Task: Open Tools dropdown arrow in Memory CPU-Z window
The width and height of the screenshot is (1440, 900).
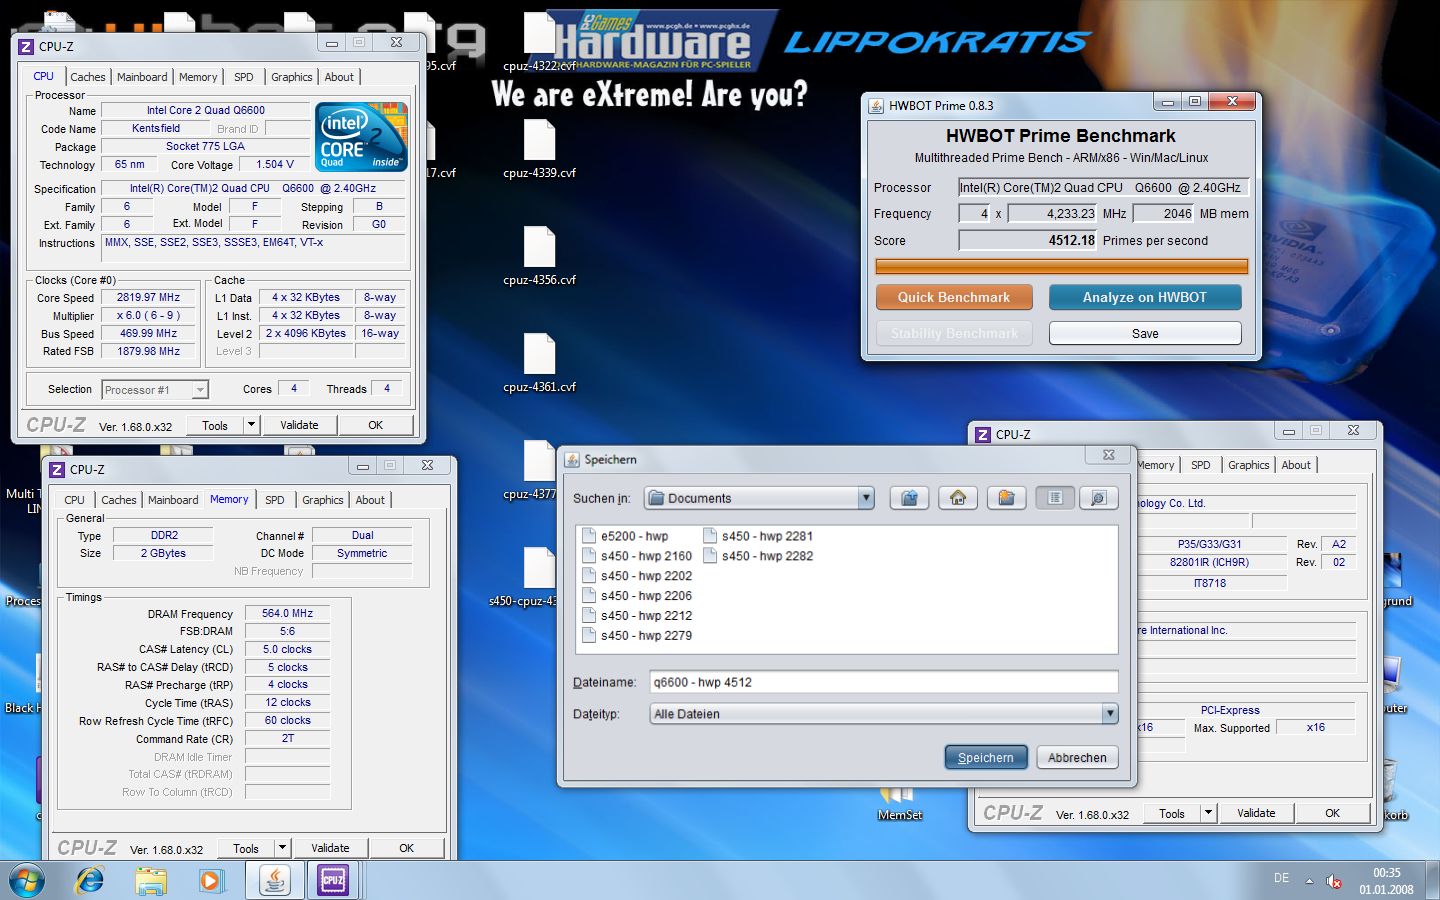Action: point(282,848)
